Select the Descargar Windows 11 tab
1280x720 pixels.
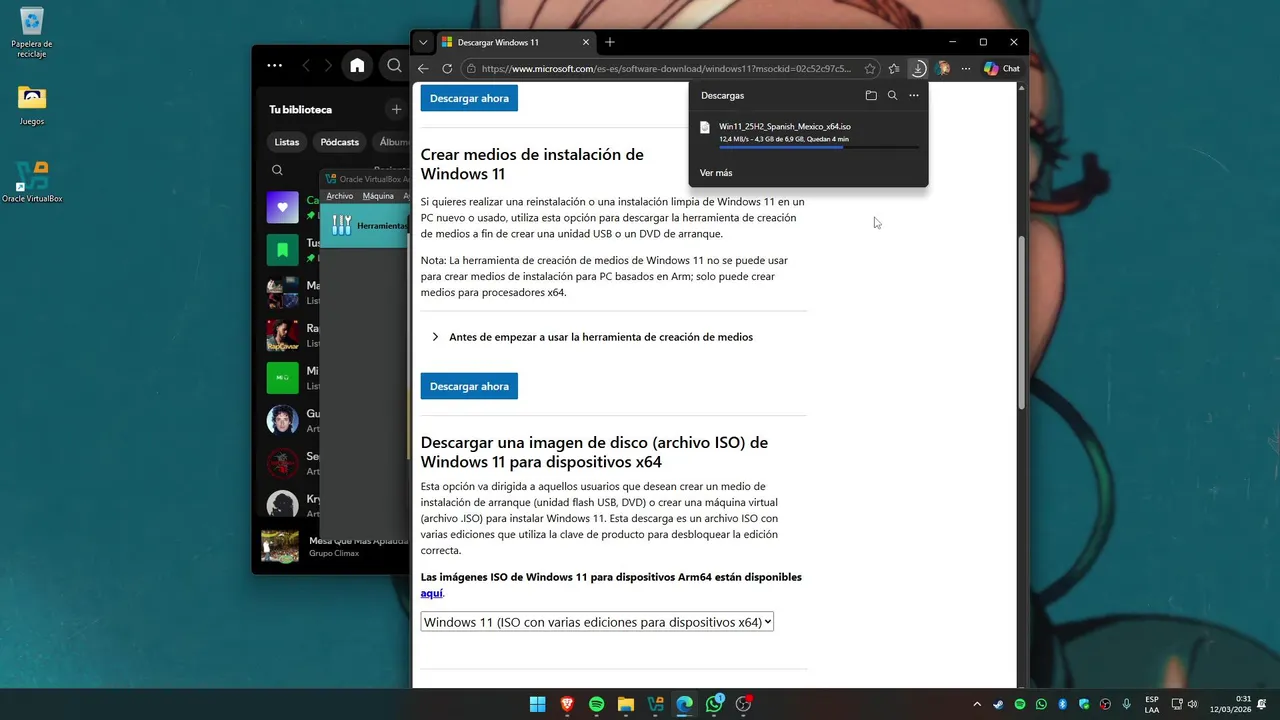pyautogui.click(x=514, y=42)
